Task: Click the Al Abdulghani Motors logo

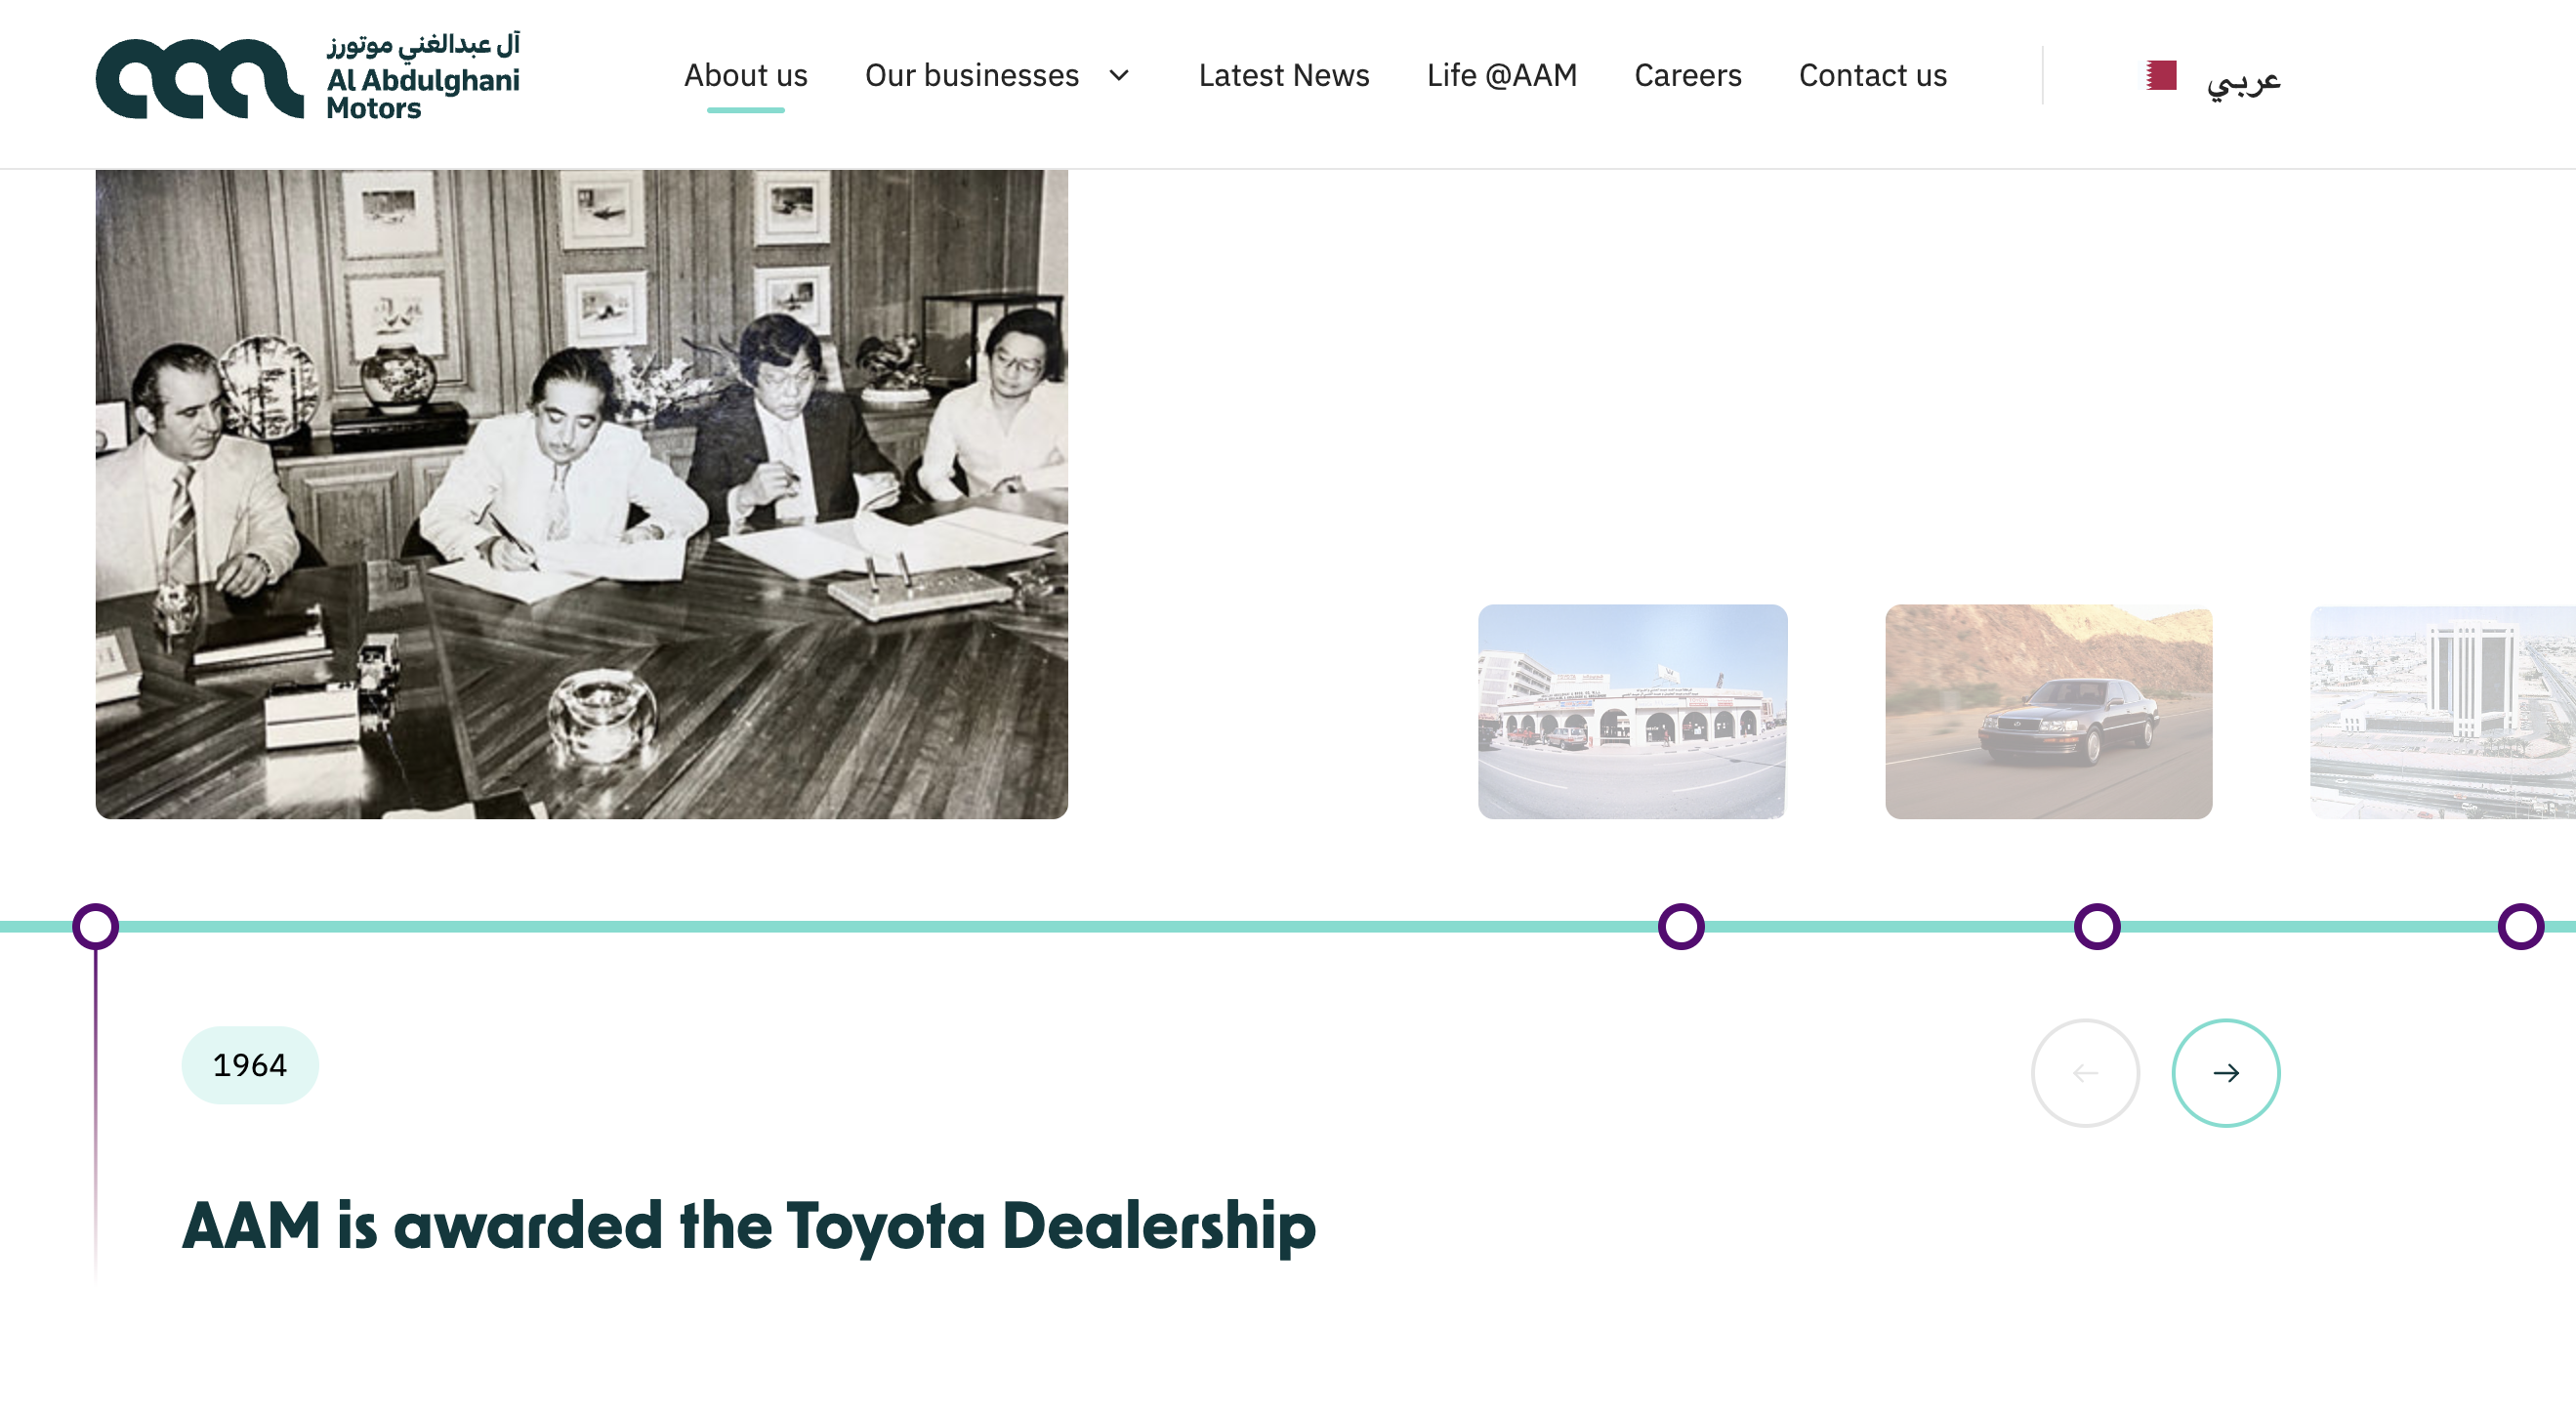Action: pyautogui.click(x=308, y=77)
